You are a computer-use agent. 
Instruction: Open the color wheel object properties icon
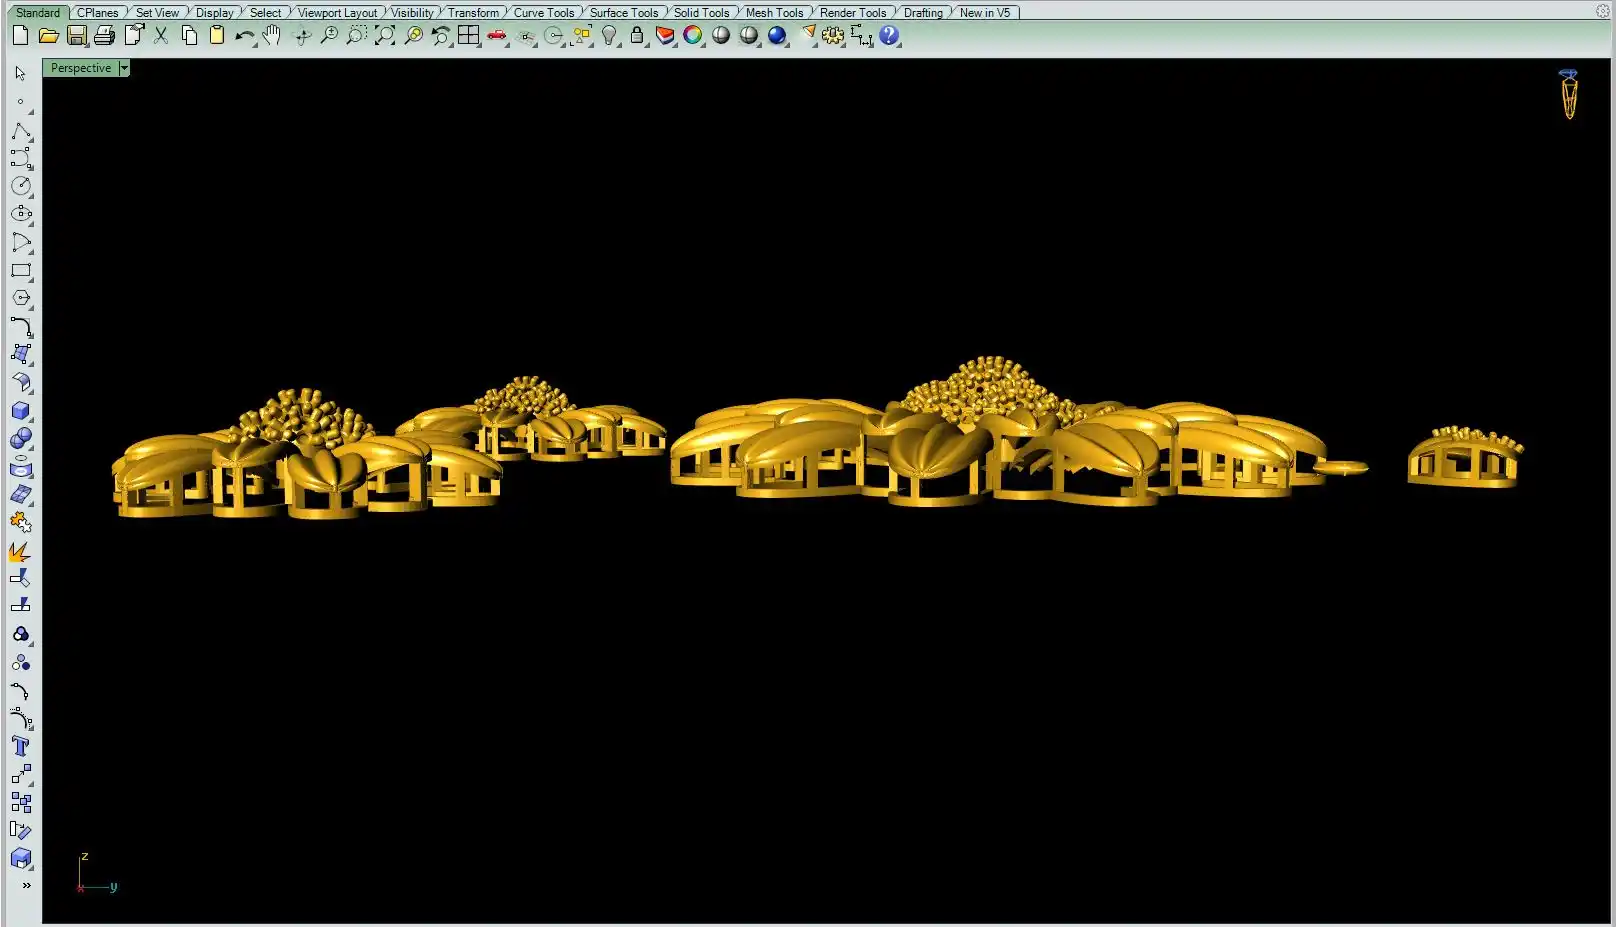click(x=693, y=36)
